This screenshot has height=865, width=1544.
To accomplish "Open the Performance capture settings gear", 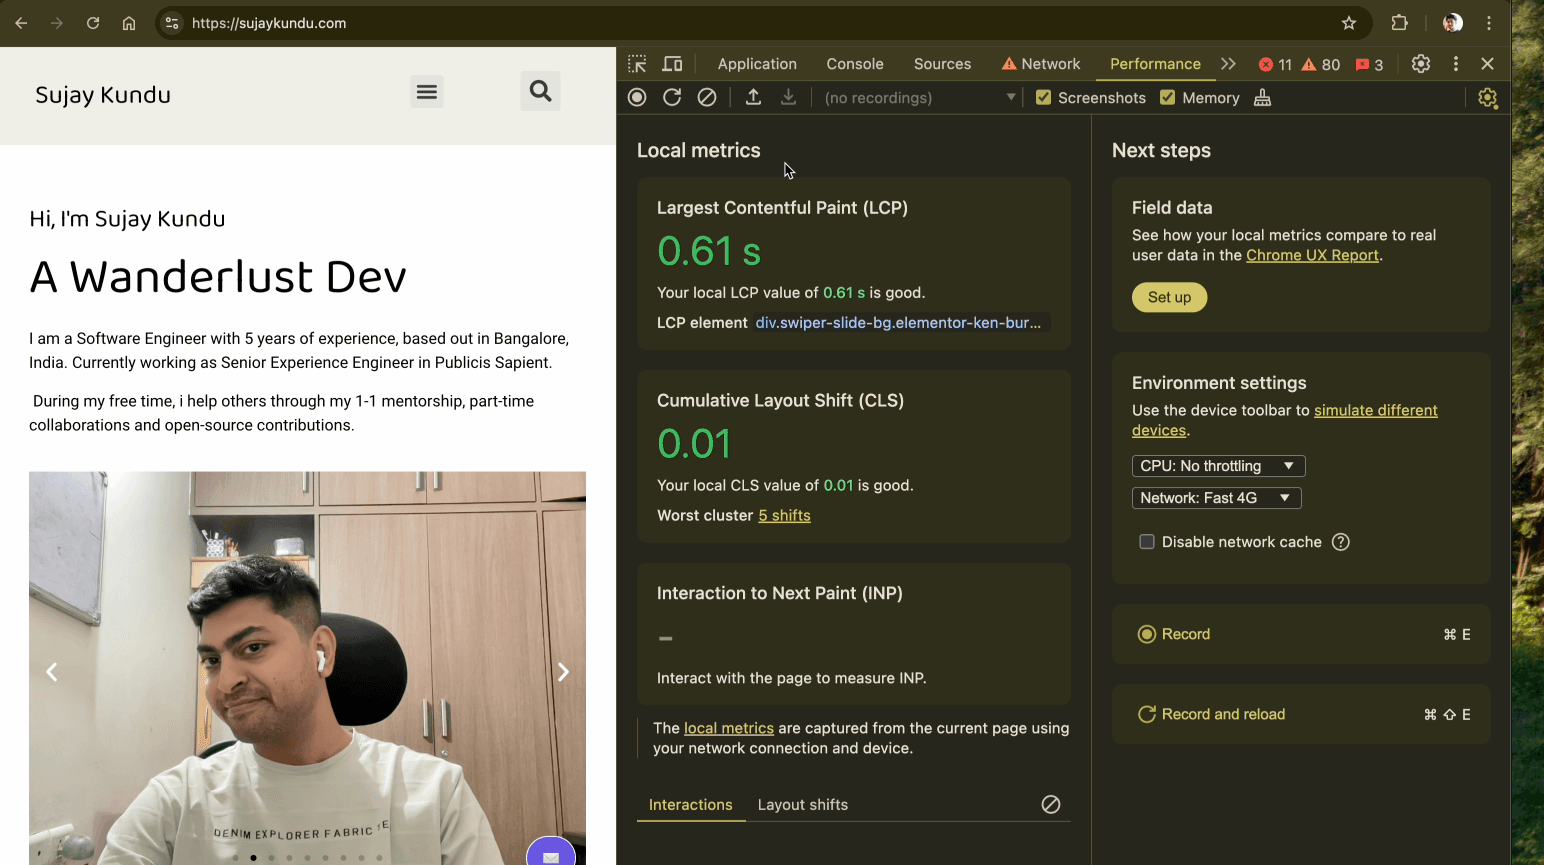I will [1488, 98].
